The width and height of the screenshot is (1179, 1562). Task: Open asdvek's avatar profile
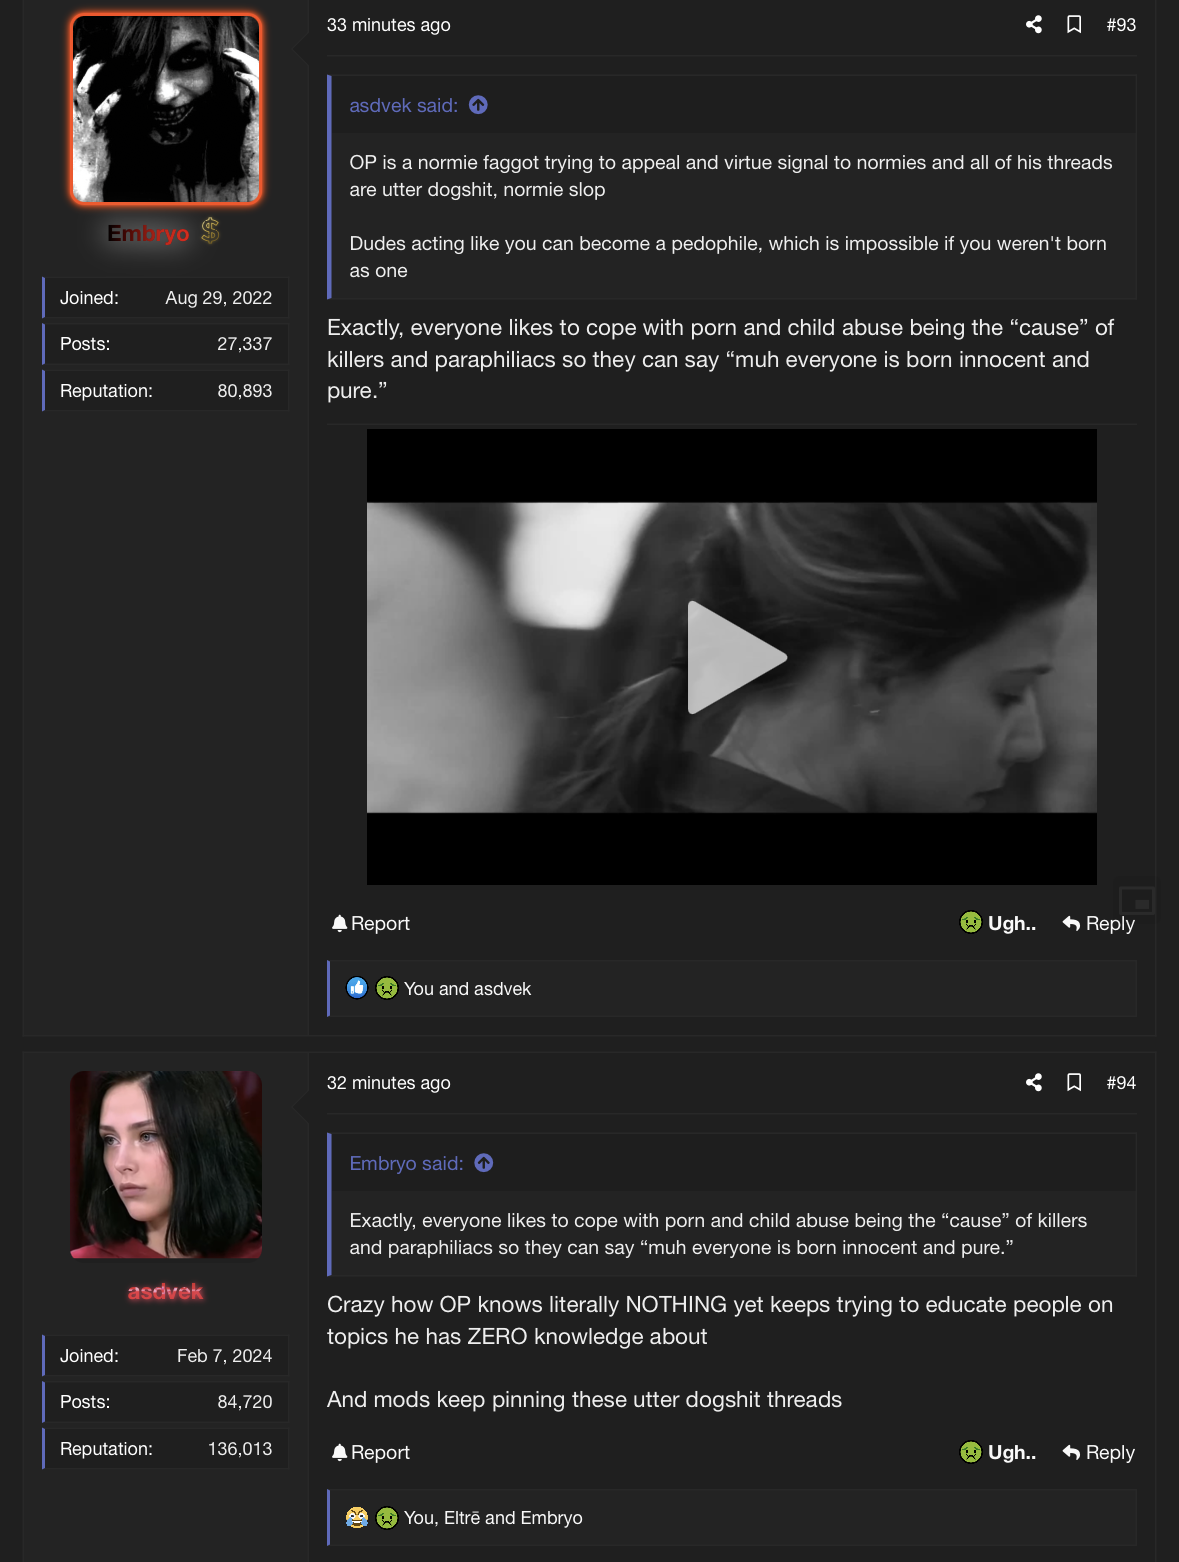[x=166, y=1165]
